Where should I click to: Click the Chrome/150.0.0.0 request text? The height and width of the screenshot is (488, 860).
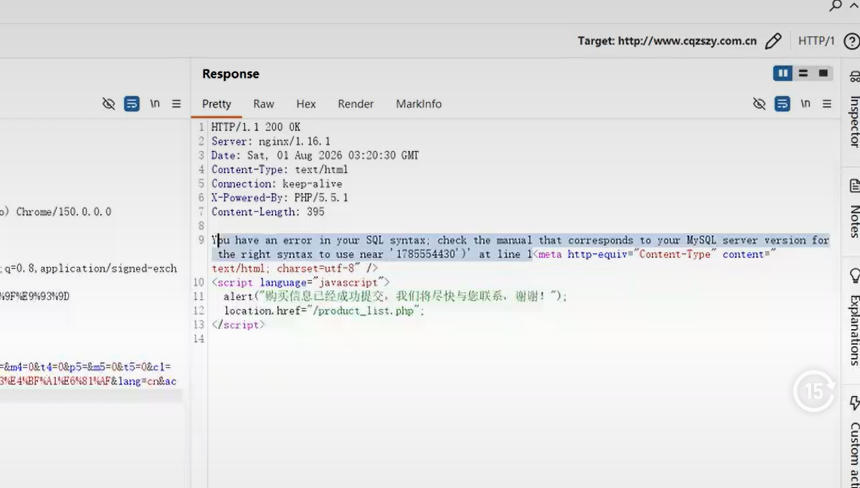coord(64,212)
